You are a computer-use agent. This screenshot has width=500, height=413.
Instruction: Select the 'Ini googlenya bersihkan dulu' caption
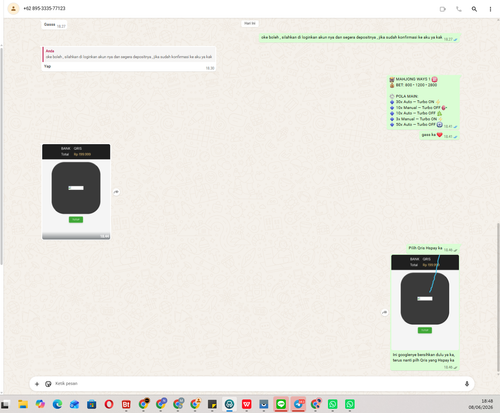(x=423, y=357)
